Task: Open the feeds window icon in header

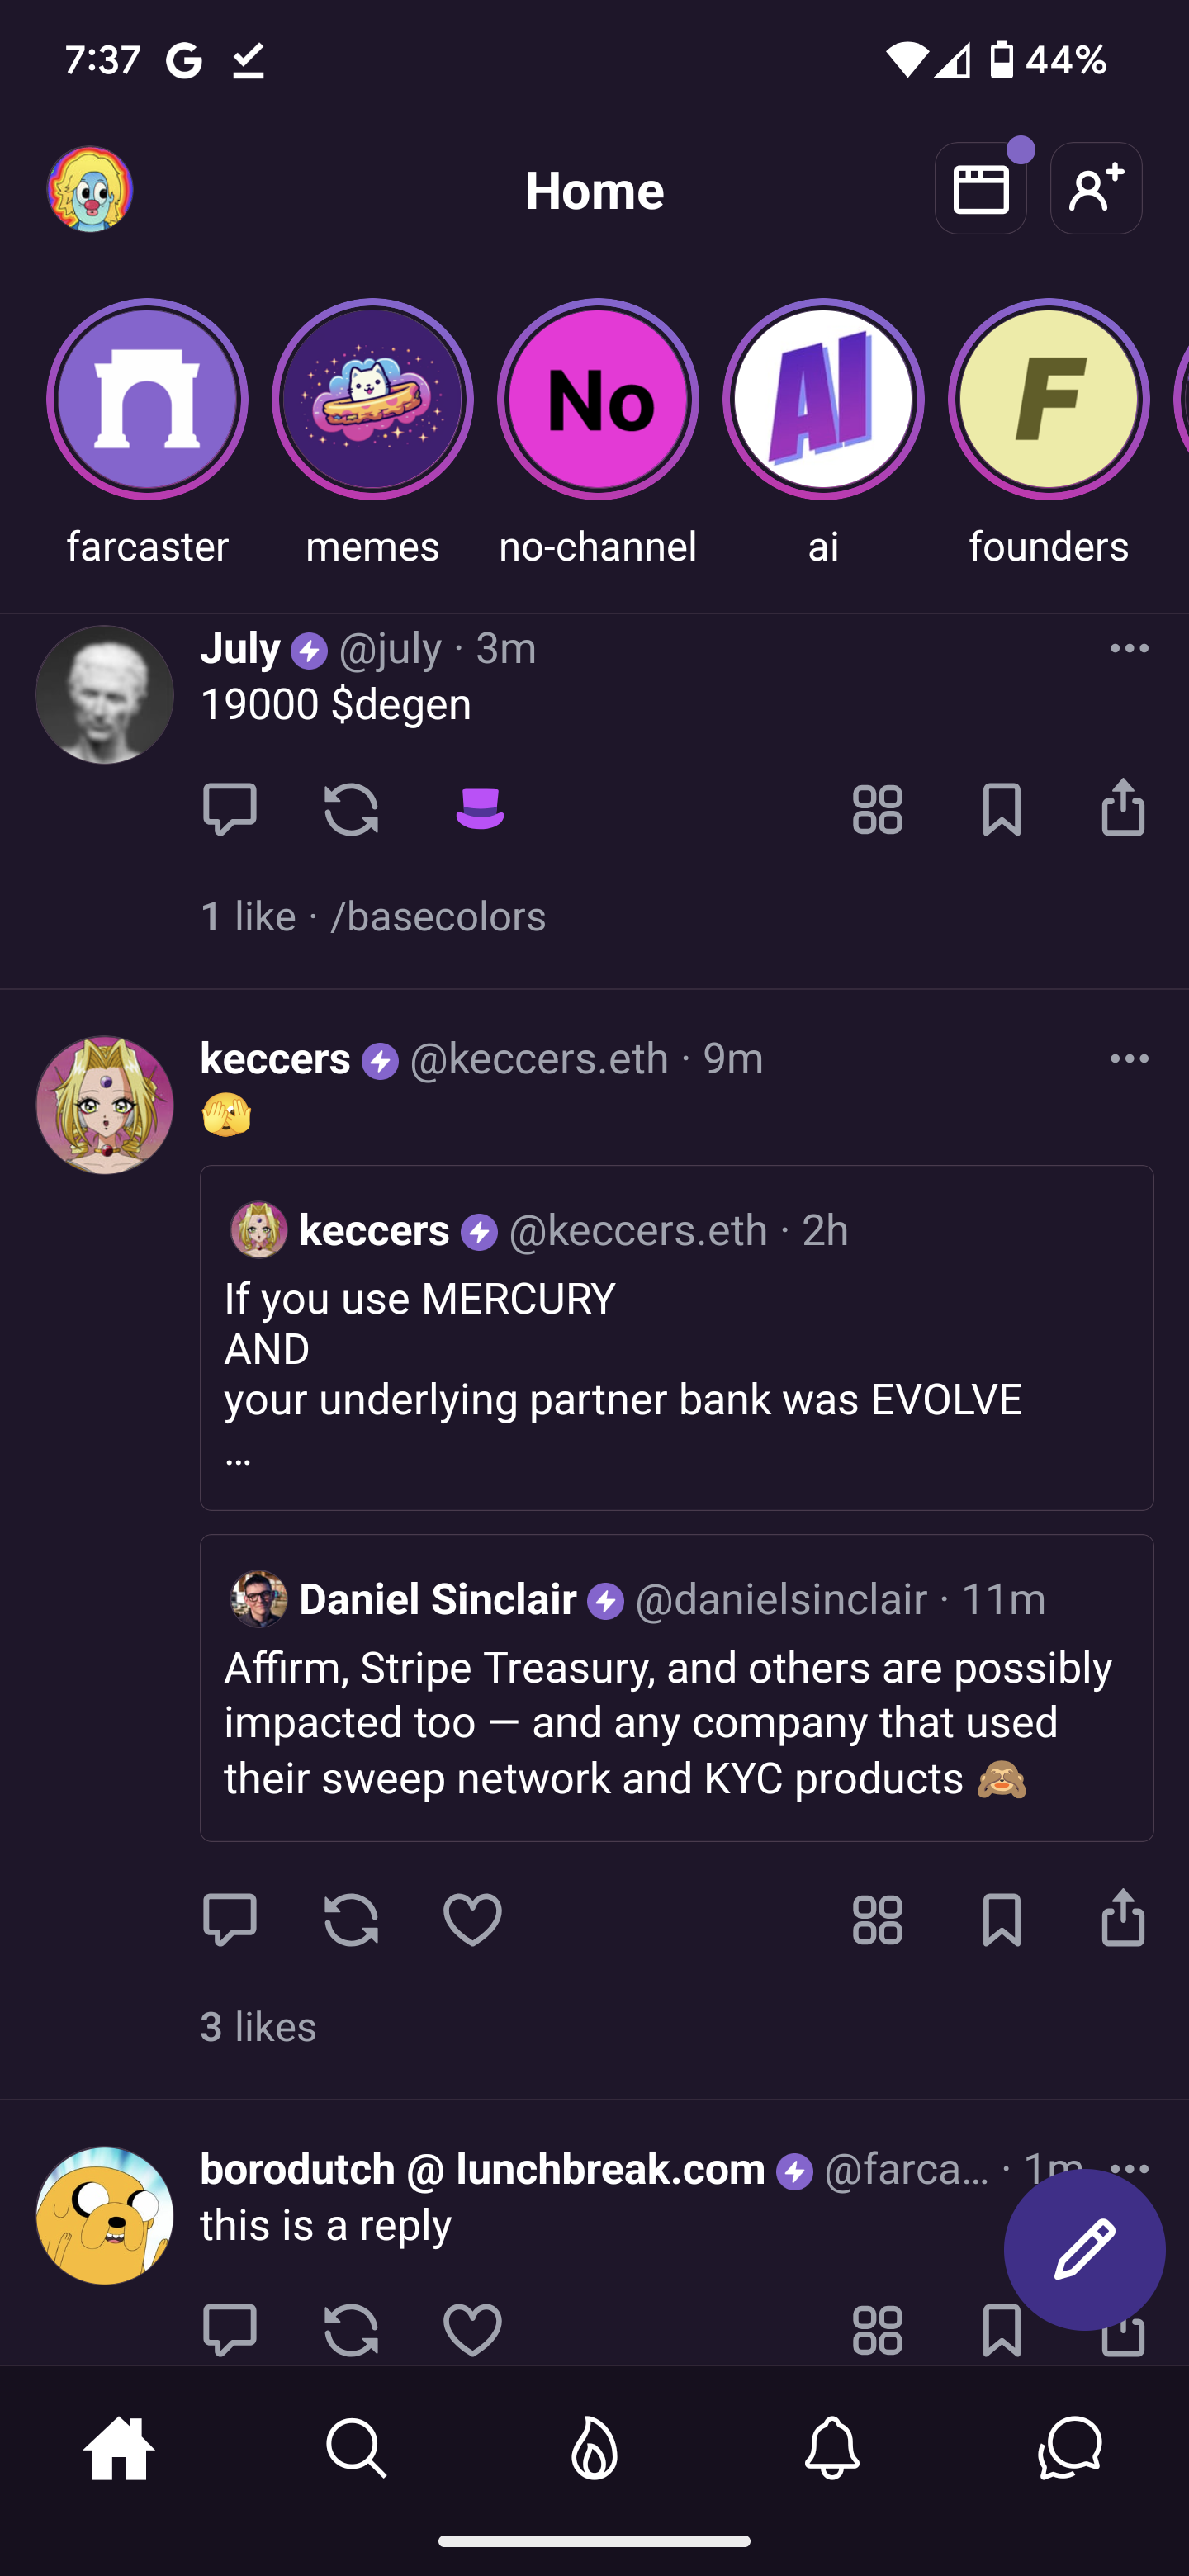Action: point(980,189)
